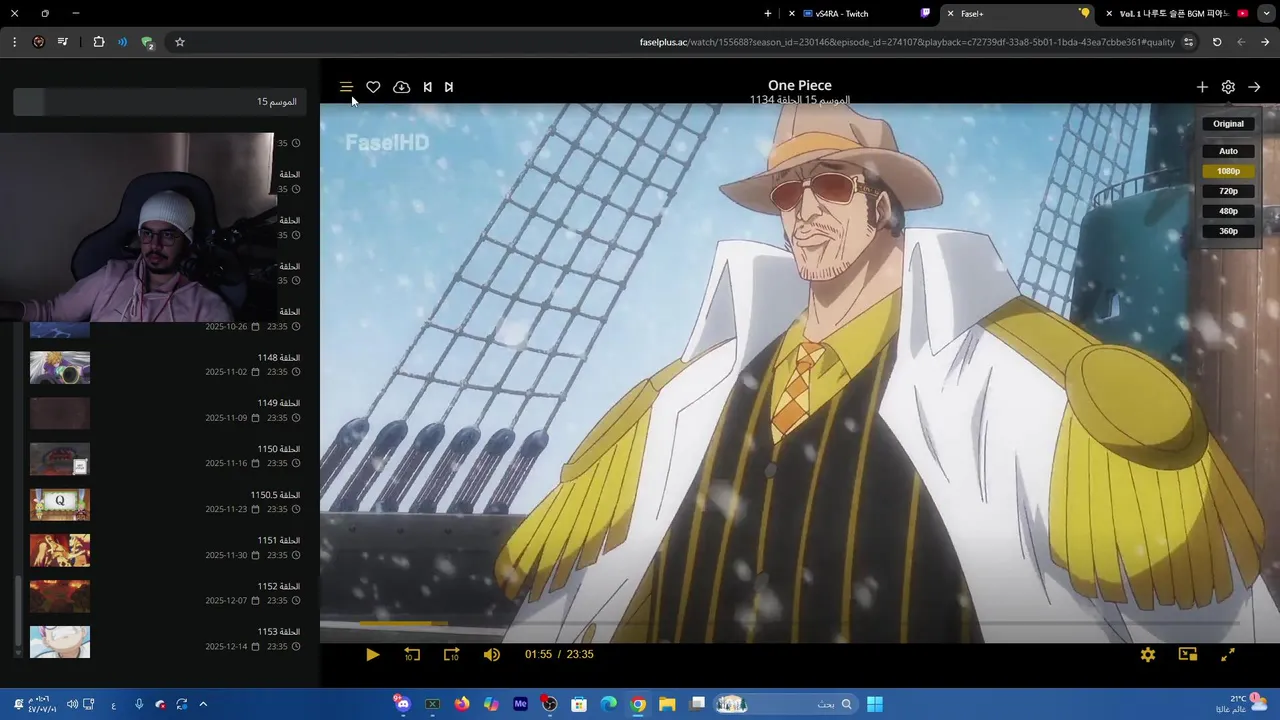This screenshot has height=720, width=1280.
Task: Click the plus icon in player header
Action: point(1202,87)
